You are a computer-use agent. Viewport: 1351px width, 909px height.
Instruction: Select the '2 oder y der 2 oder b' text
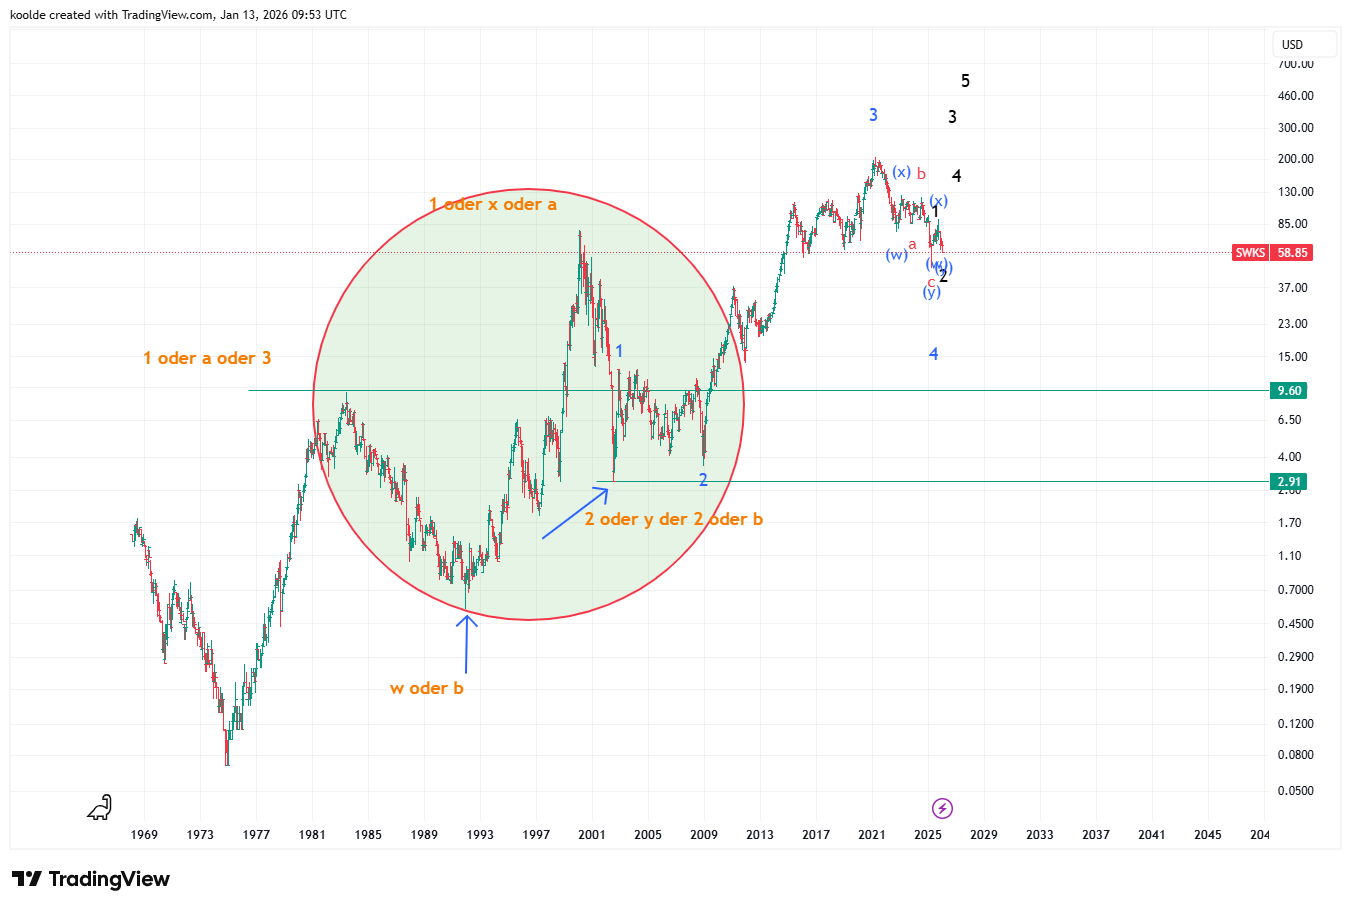tap(673, 519)
